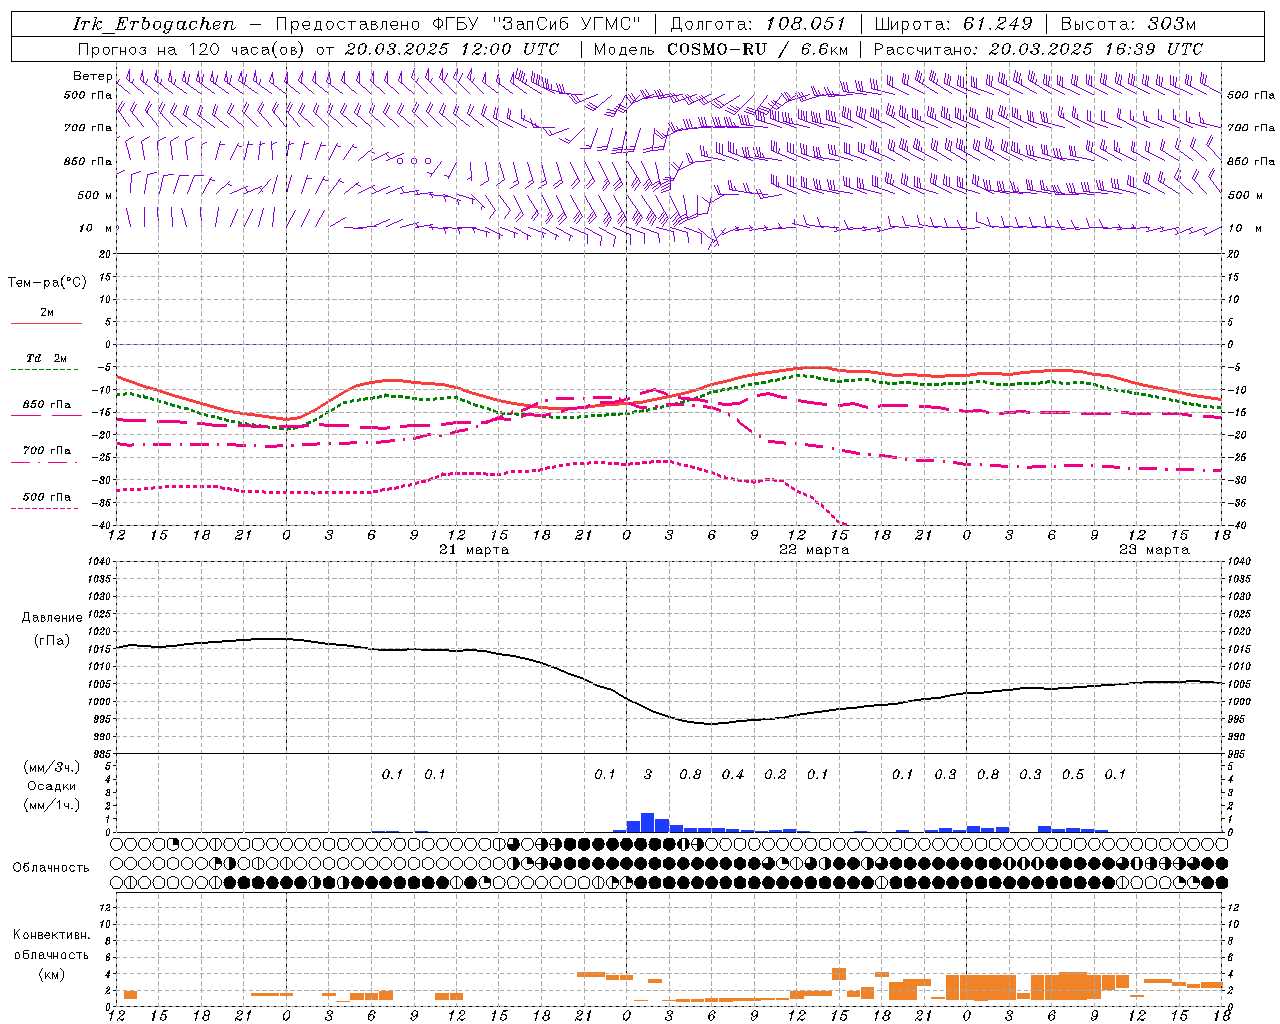Click the 23 марта date label

pyautogui.click(x=1154, y=550)
